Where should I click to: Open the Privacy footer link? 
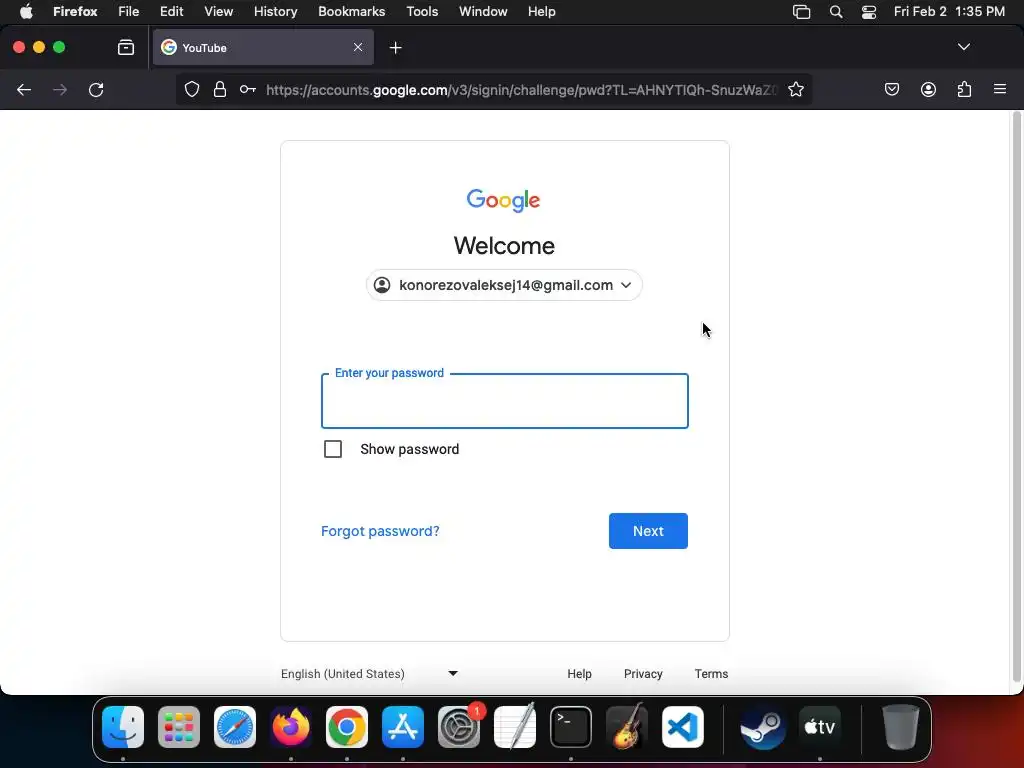pos(643,673)
